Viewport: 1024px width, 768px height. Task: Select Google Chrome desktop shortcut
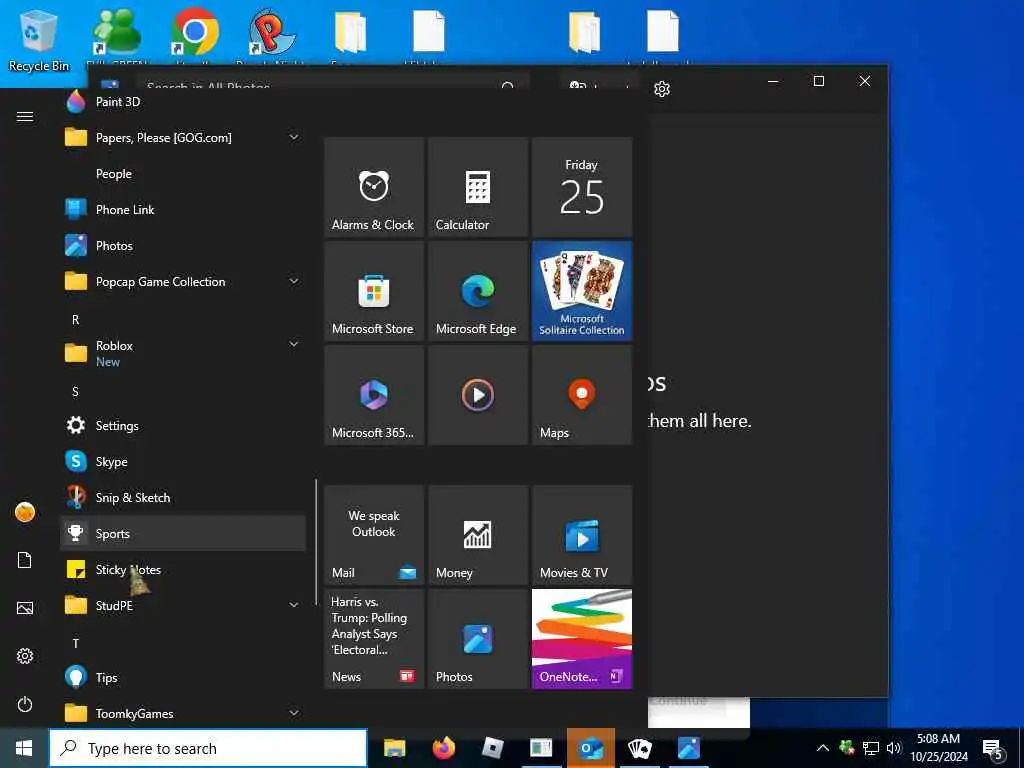click(x=195, y=36)
